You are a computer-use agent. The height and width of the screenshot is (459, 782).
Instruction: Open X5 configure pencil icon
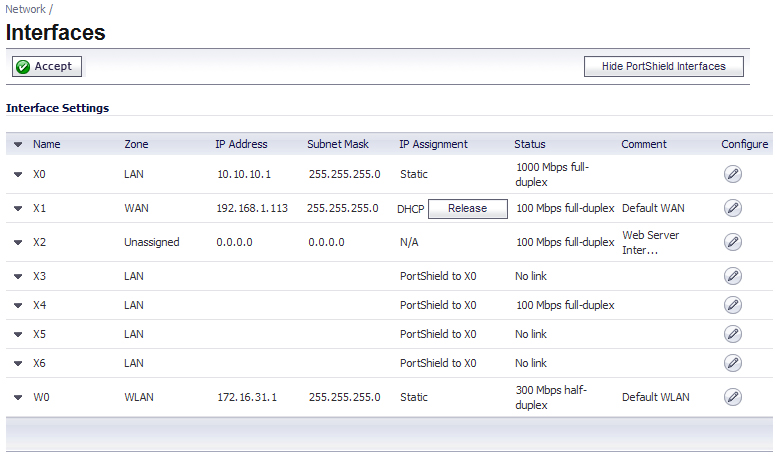pyautogui.click(x=732, y=334)
